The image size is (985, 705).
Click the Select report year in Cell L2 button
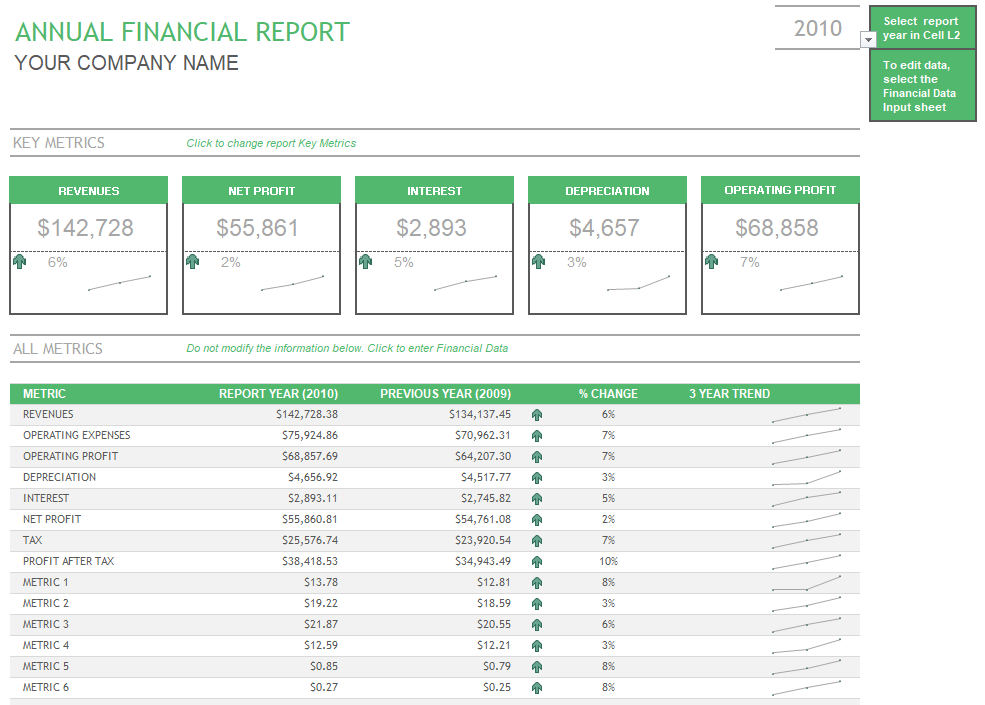tap(921, 27)
